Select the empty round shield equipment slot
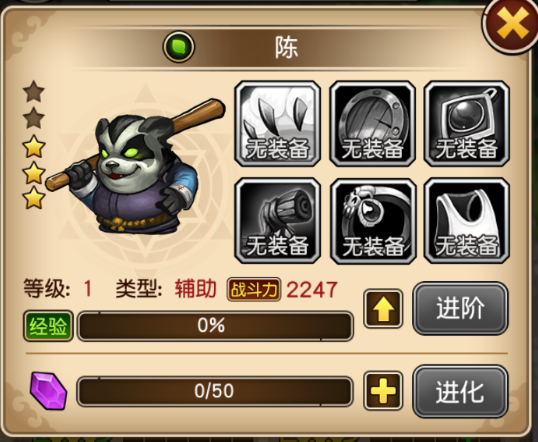The height and width of the screenshot is (442, 538). (x=372, y=124)
